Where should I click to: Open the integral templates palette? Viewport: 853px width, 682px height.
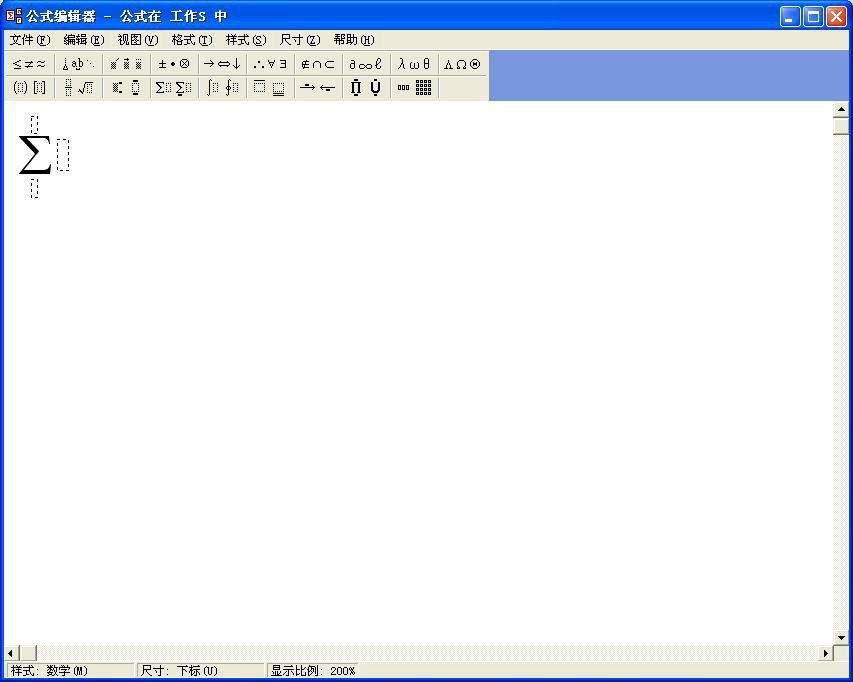(222, 88)
